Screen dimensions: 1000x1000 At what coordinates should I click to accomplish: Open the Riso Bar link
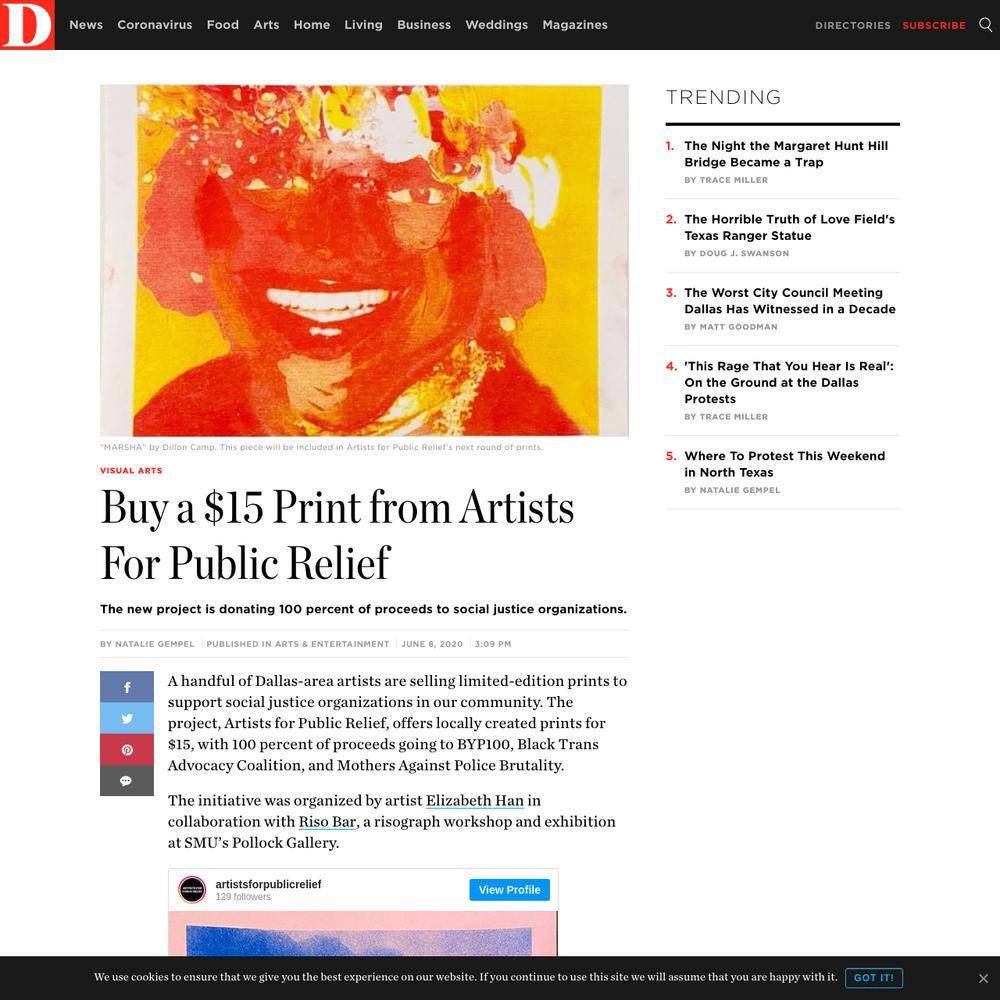(x=327, y=821)
